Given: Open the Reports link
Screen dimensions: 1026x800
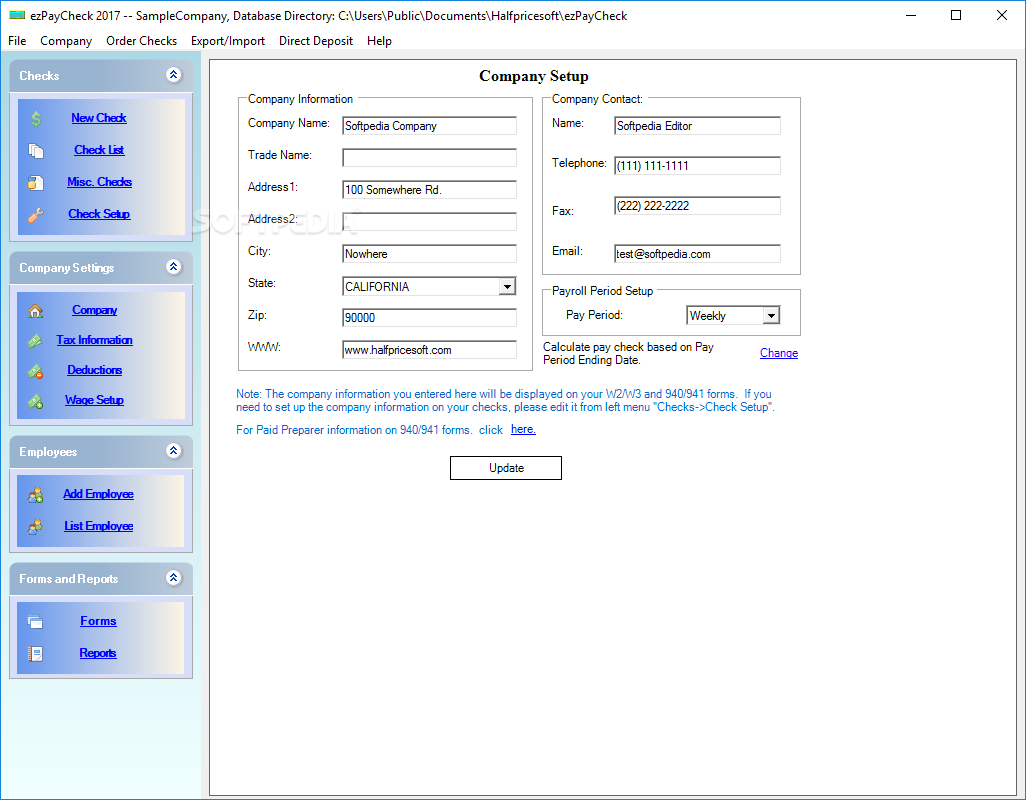Looking at the screenshot, I should tap(98, 653).
